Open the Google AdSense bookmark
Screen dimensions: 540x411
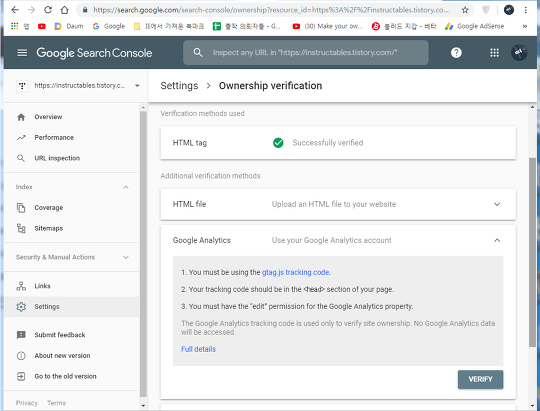(x=474, y=26)
